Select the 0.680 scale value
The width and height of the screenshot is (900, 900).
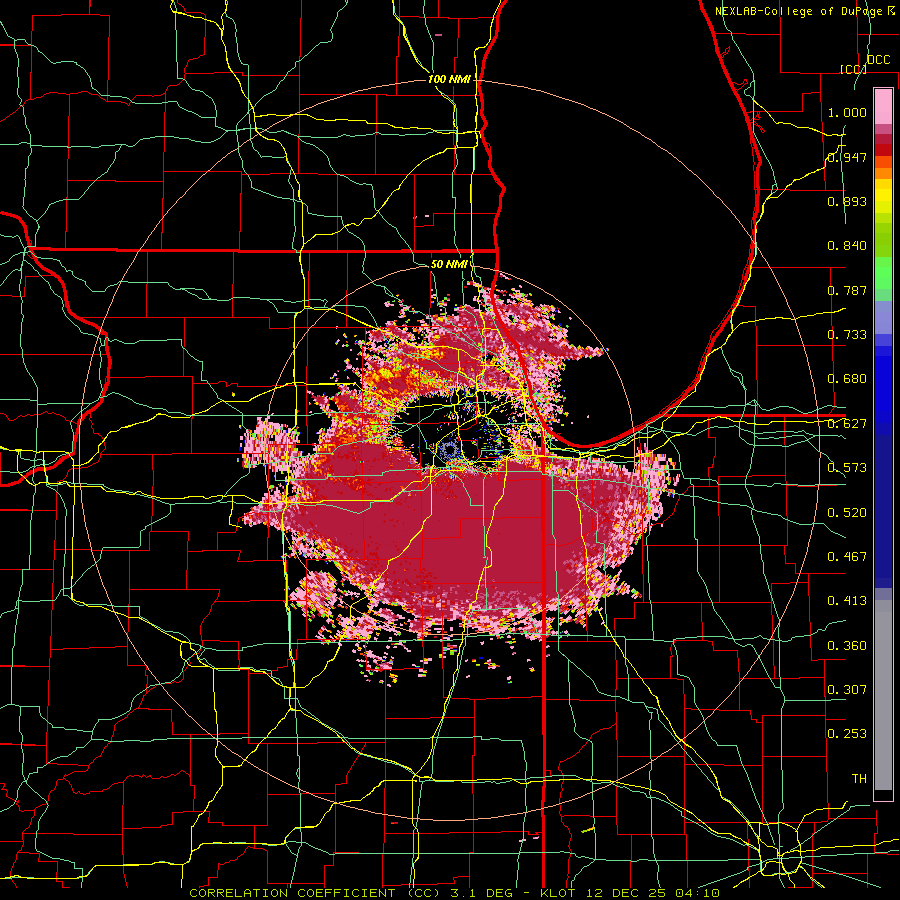click(847, 379)
